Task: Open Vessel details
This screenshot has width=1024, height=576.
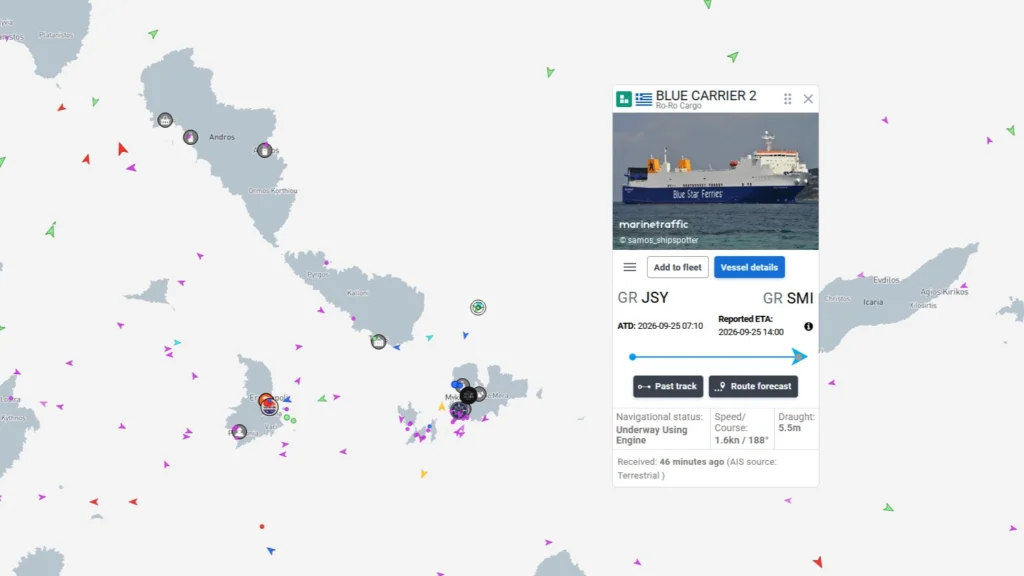Action: [x=749, y=267]
